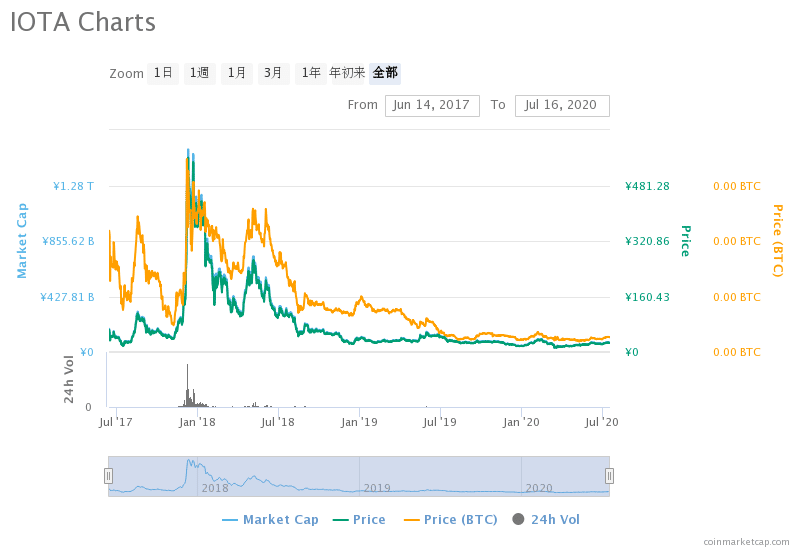800x550 pixels.
Task: Click the Jul '18 x-axis label
Action: tap(278, 422)
